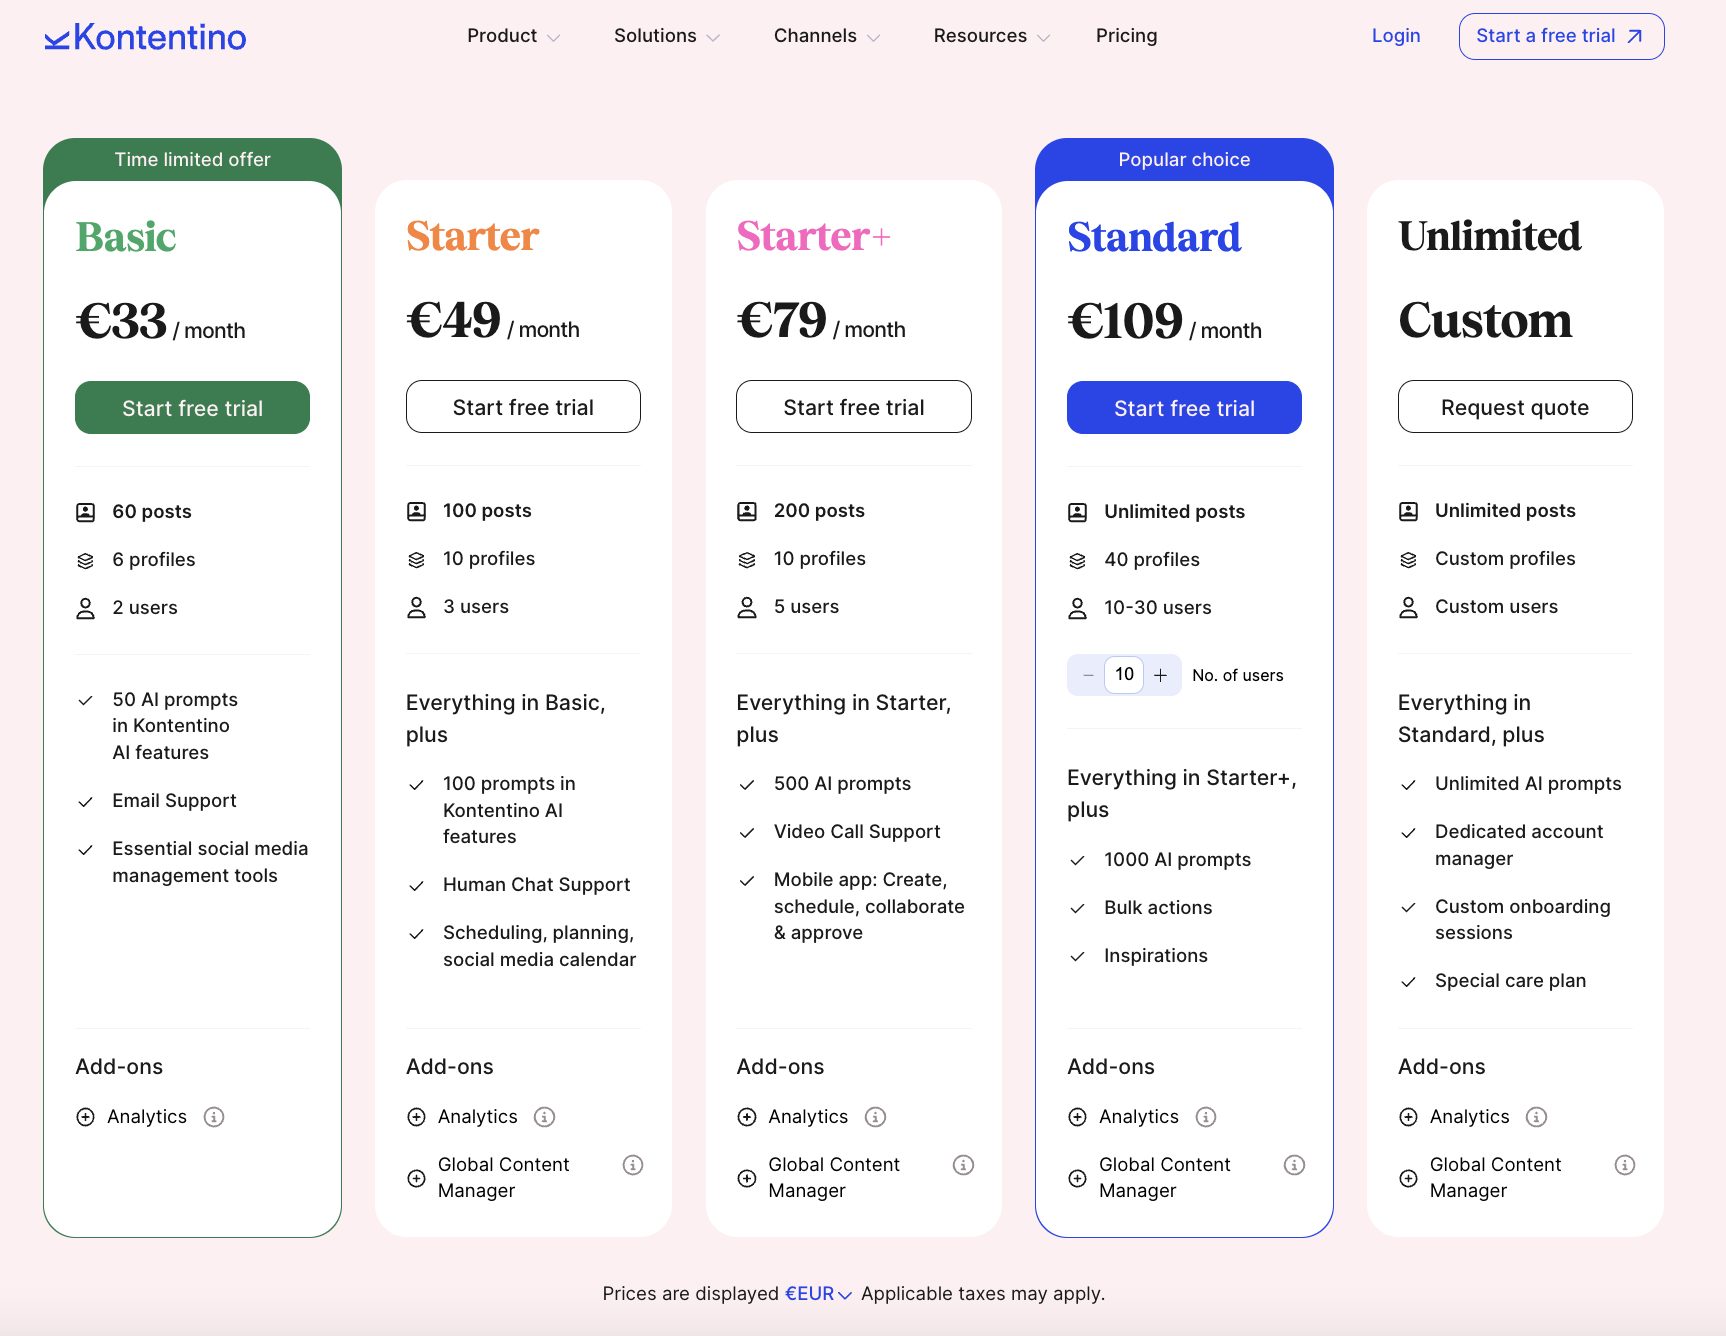Click info icon next to Starter Analytics
The width and height of the screenshot is (1726, 1336).
(545, 1117)
